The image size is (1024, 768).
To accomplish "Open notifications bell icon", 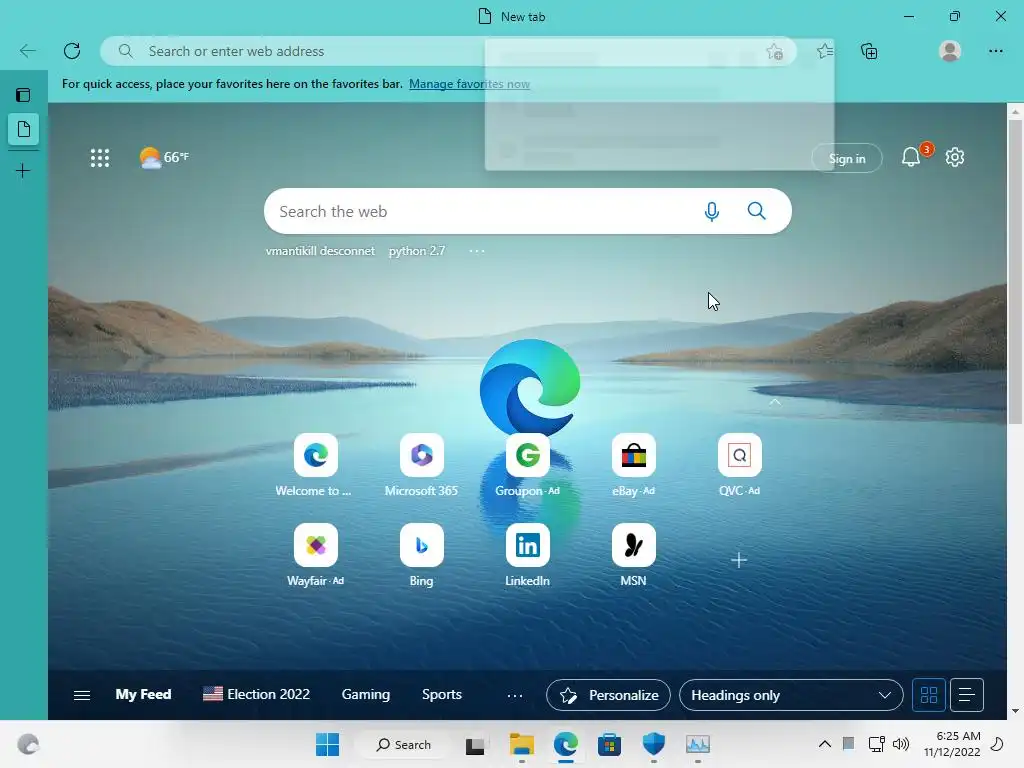I will coord(911,157).
